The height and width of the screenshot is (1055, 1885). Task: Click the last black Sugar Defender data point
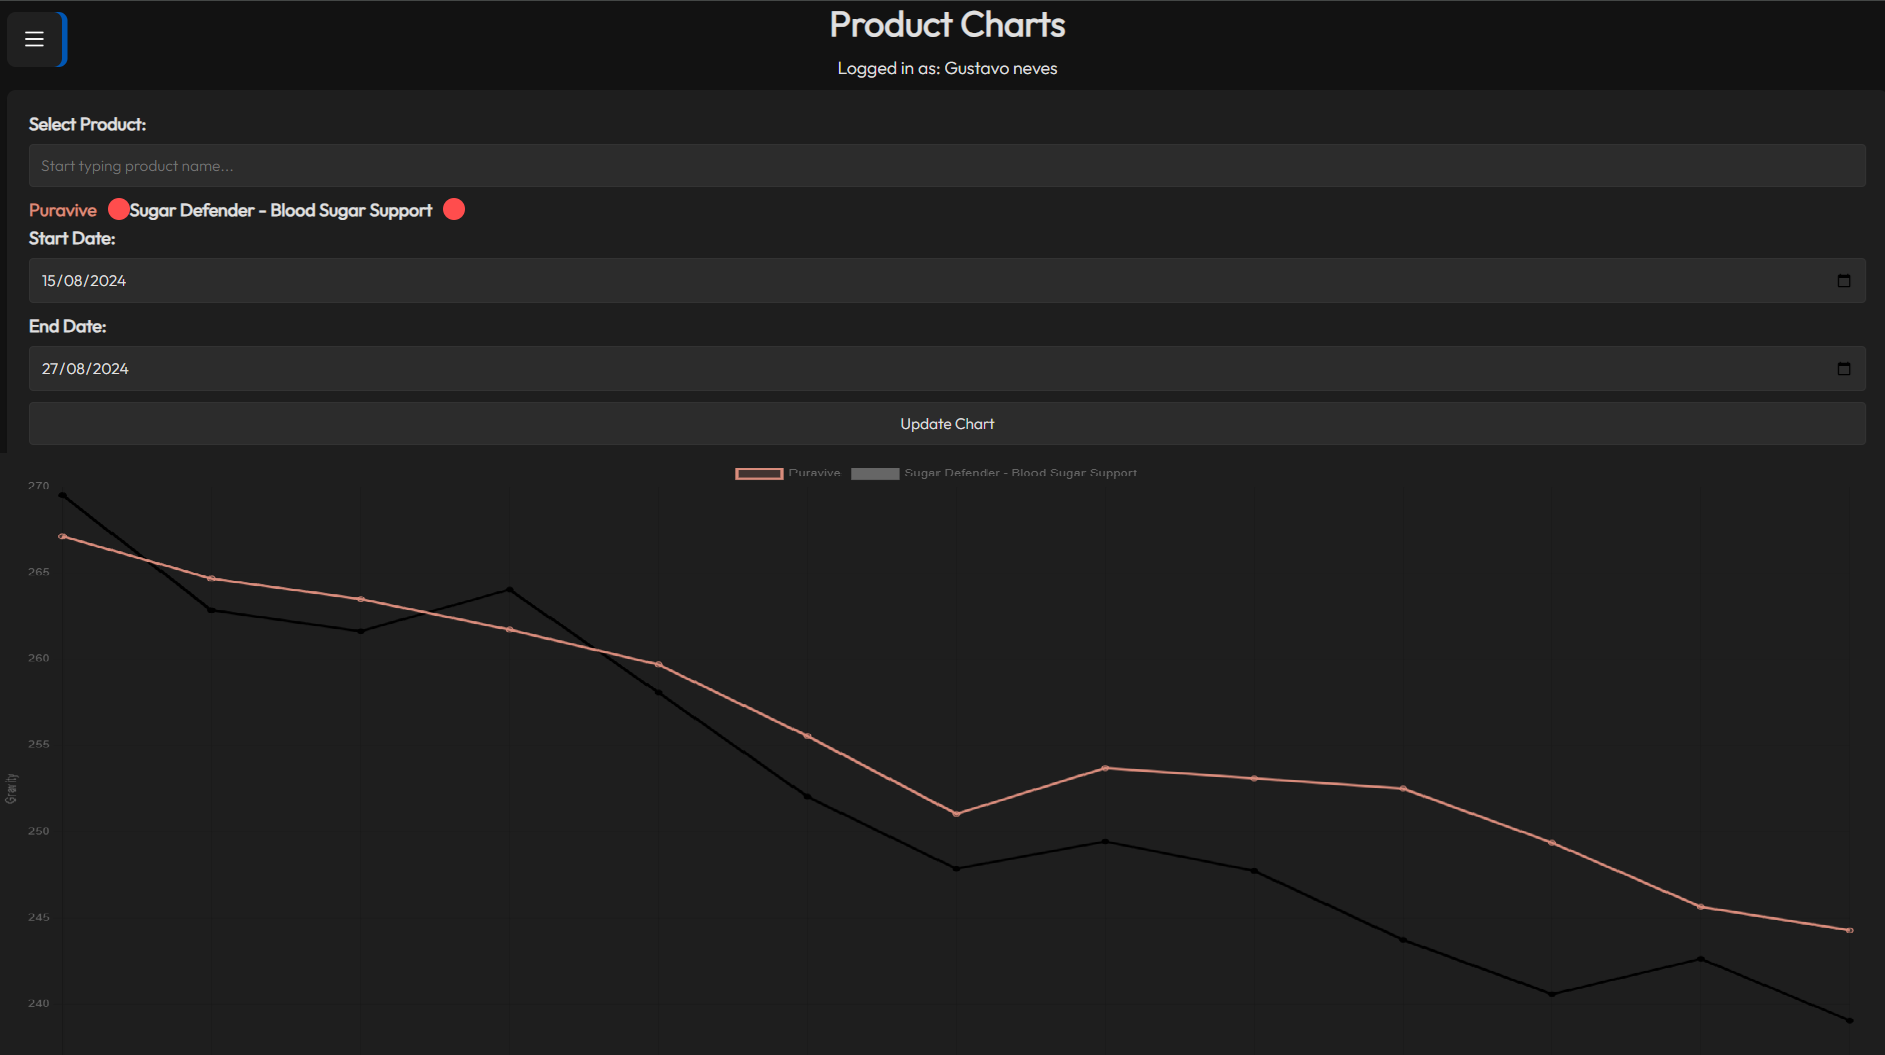coord(1850,1021)
